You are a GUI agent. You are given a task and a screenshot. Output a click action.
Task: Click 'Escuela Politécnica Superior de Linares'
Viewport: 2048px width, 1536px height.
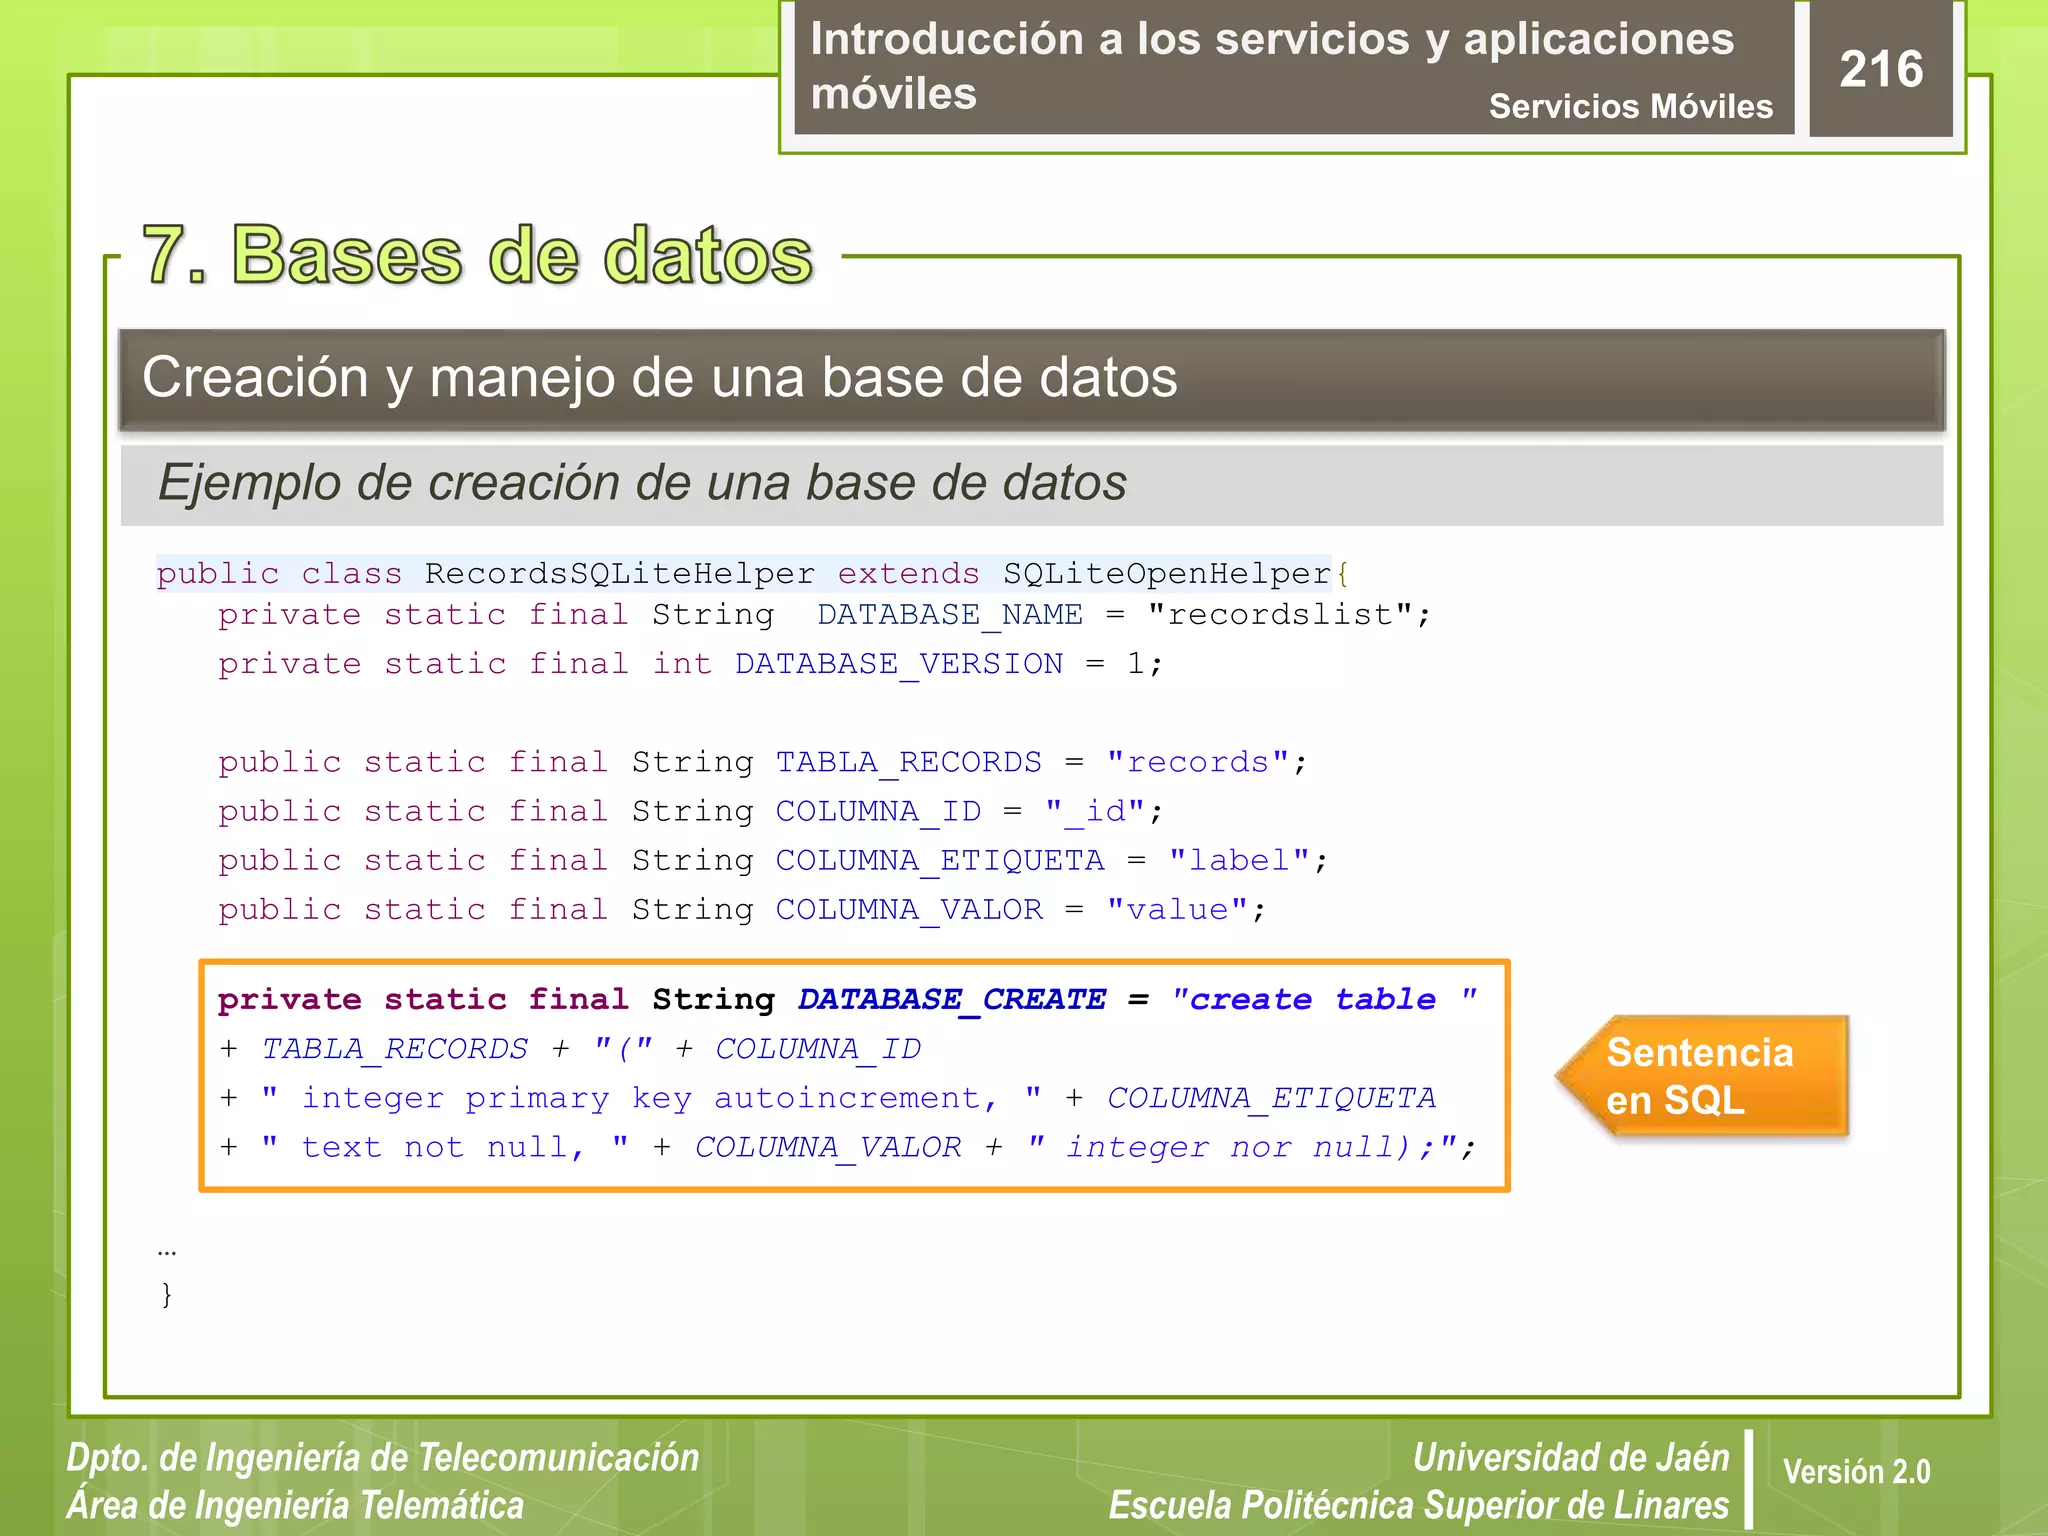click(1419, 1506)
